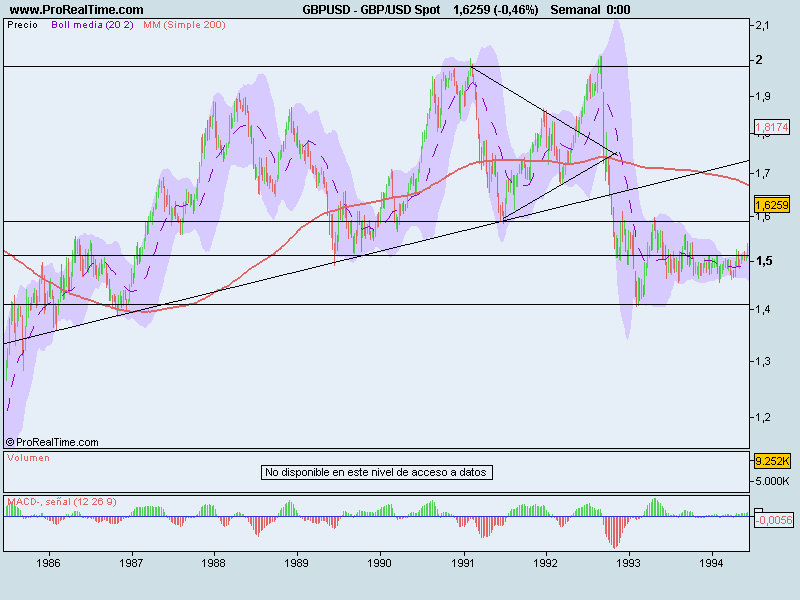This screenshot has height=600, width=800.
Task: Click the -0,0056 MACD value tag
Action: click(773, 520)
